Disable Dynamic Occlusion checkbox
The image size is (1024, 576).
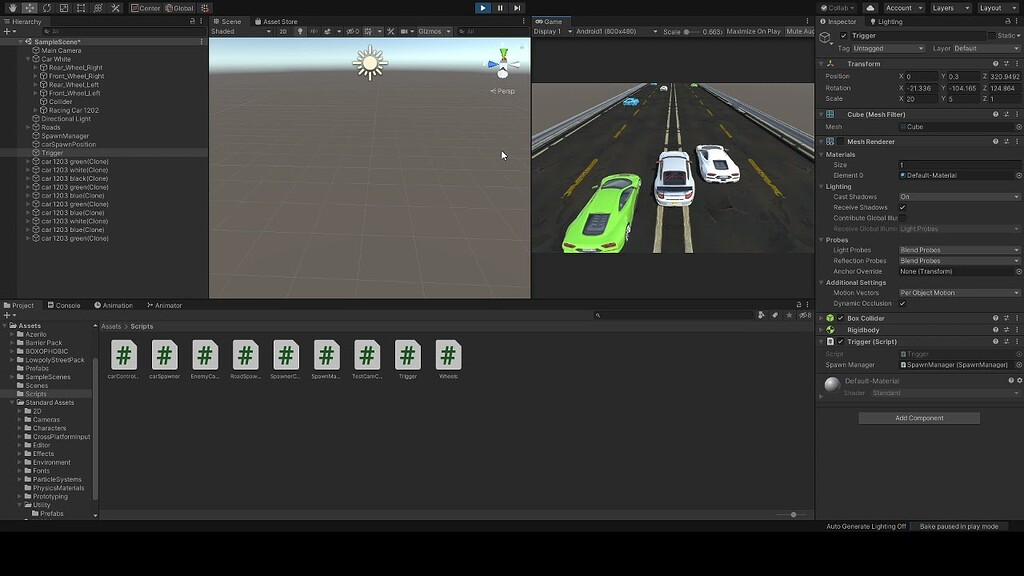click(x=905, y=303)
